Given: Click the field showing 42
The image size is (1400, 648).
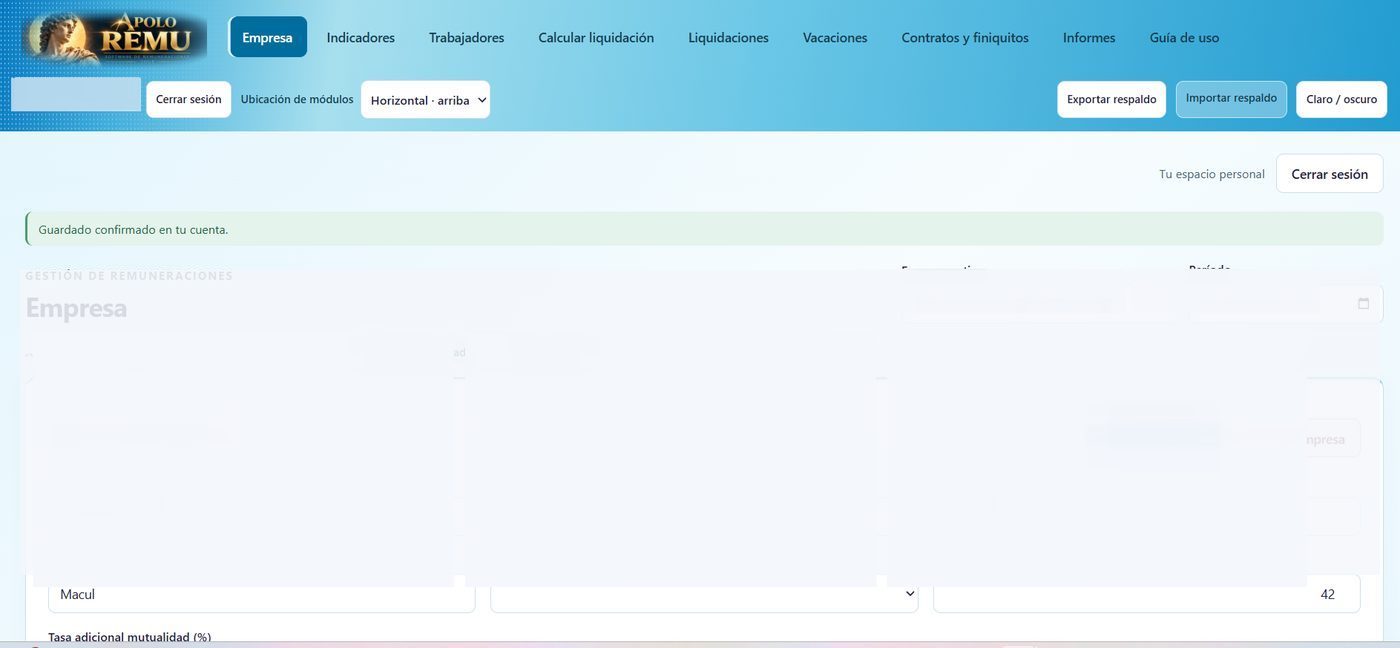Looking at the screenshot, I should pyautogui.click(x=1146, y=594).
